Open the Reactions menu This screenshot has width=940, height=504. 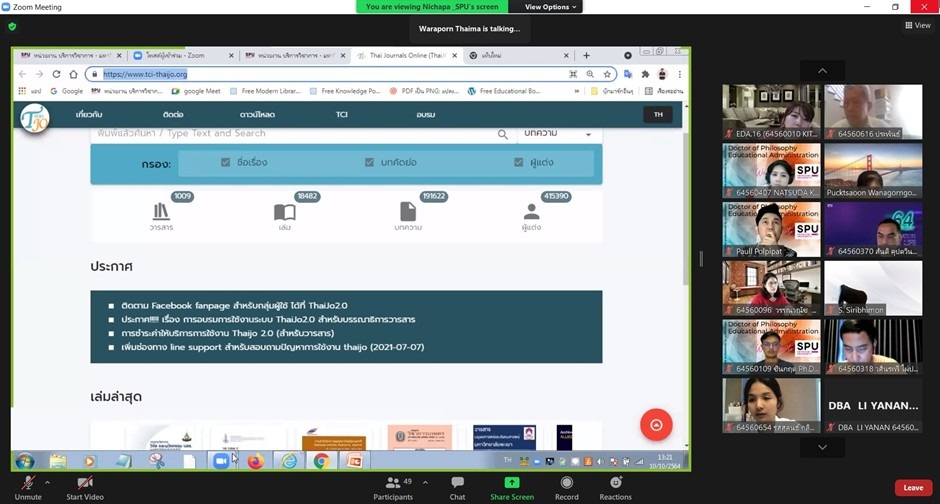615,488
